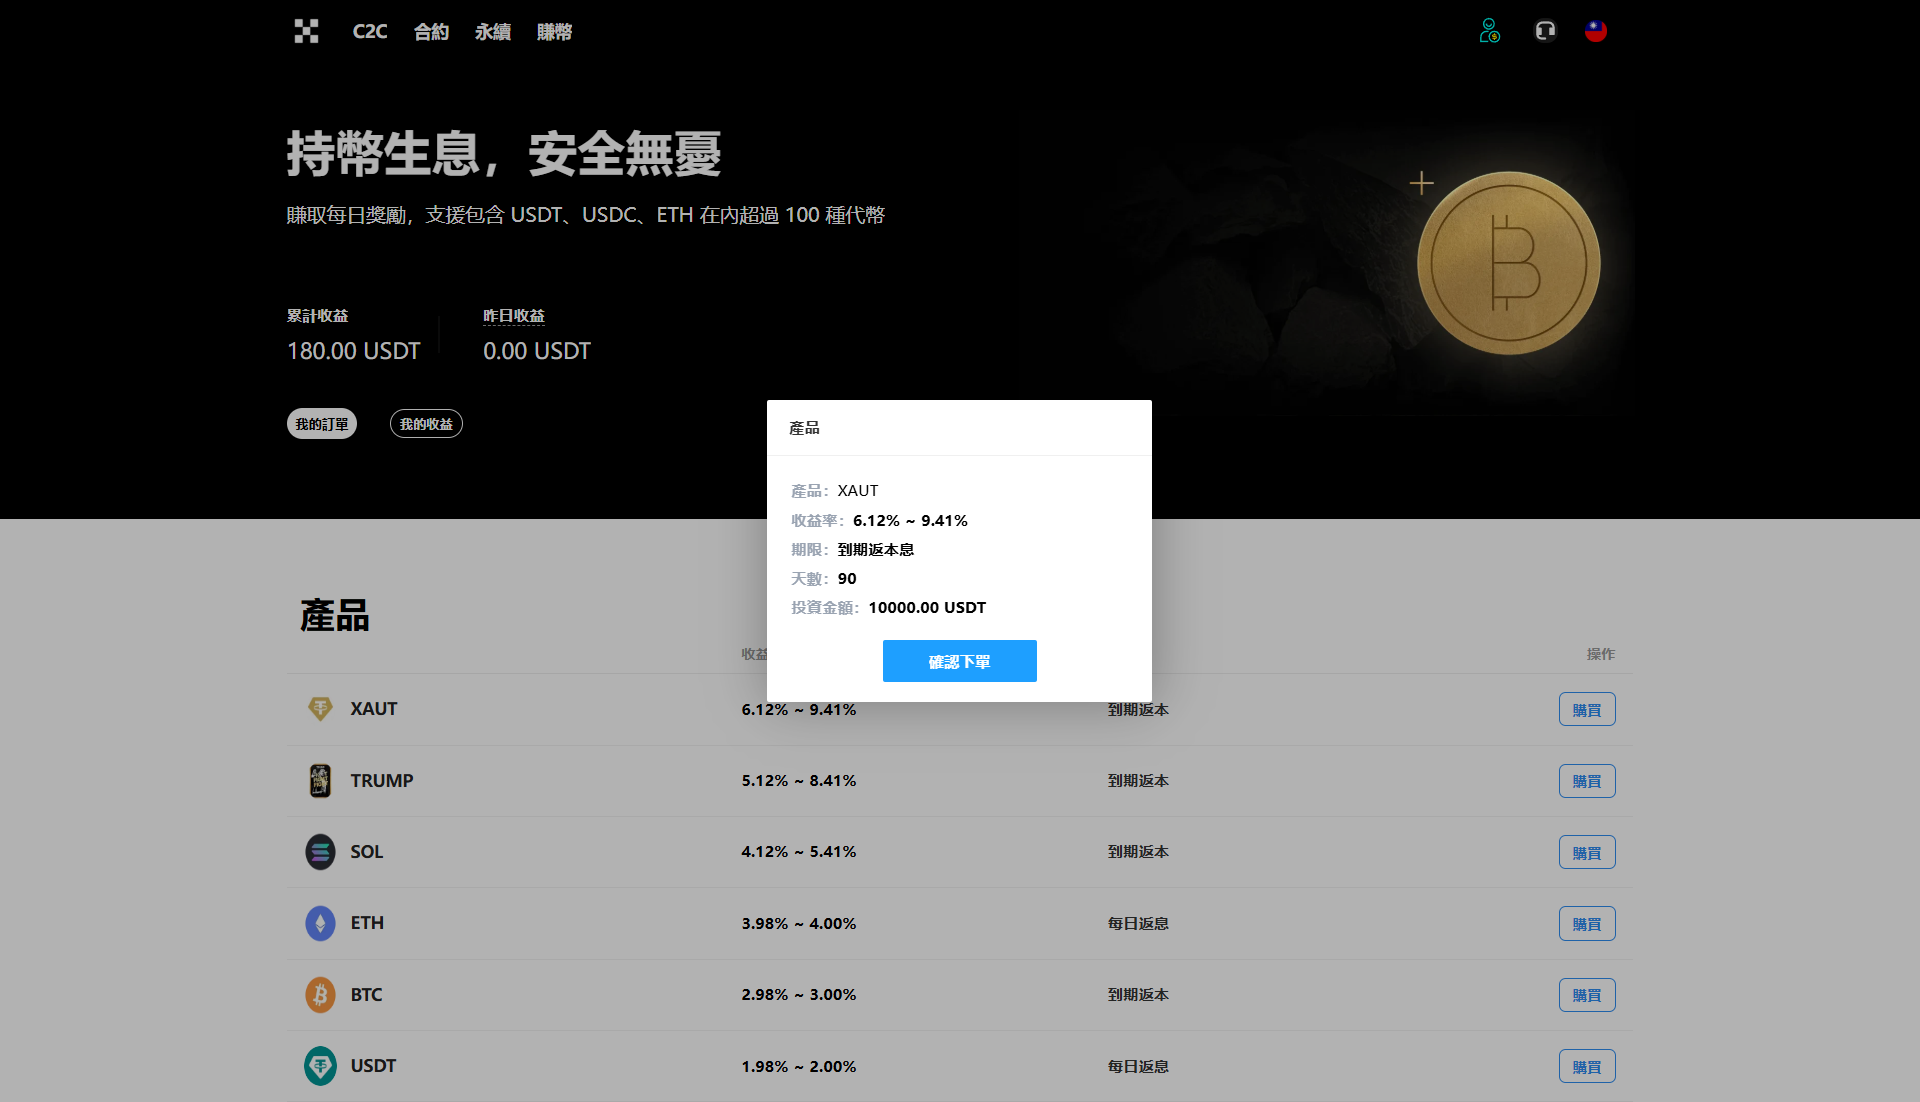This screenshot has height=1102, width=1920.
Task: Click the SOL coin icon
Action: pyautogui.click(x=320, y=852)
